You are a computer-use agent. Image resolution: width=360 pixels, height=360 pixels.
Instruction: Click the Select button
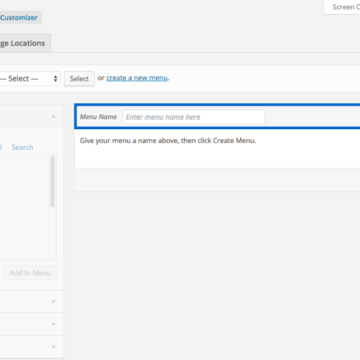pyautogui.click(x=79, y=79)
